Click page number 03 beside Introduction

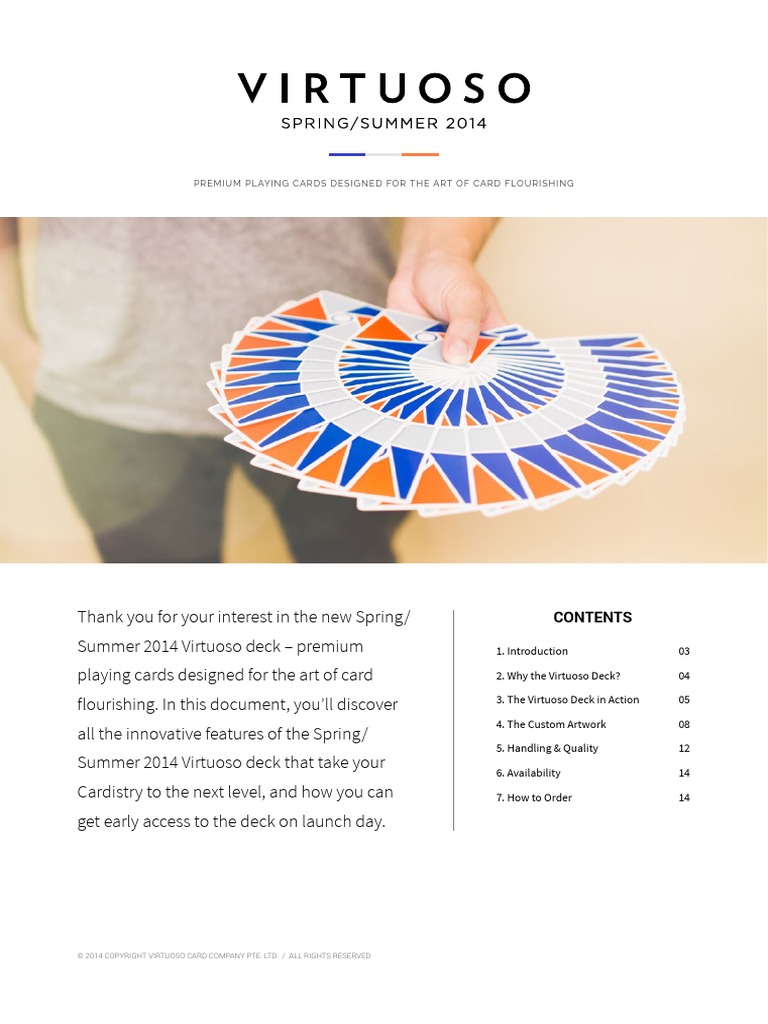pos(684,651)
